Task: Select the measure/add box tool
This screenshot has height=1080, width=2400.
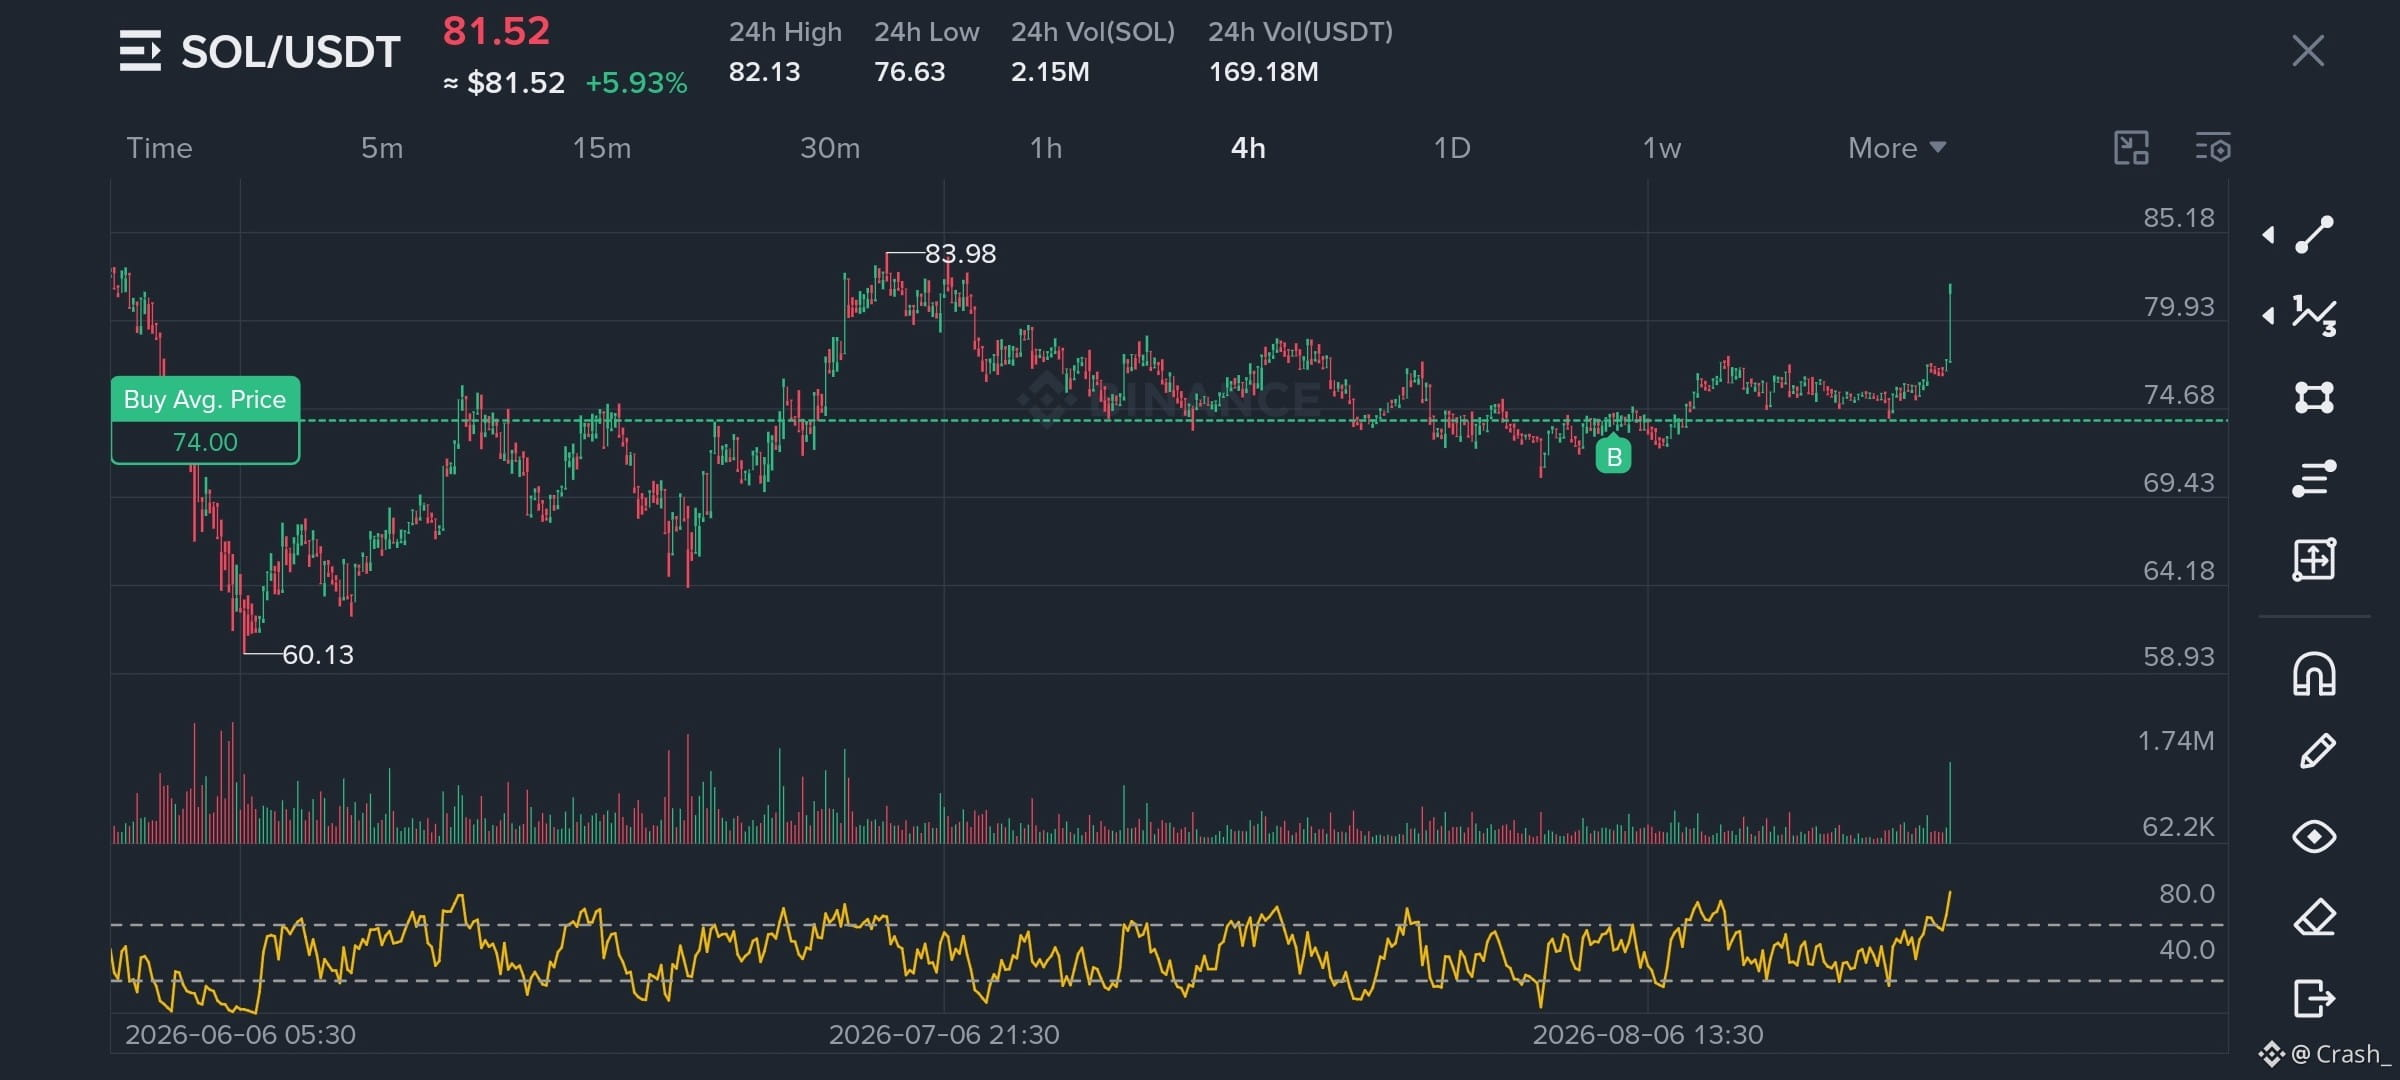Action: coord(2314,559)
